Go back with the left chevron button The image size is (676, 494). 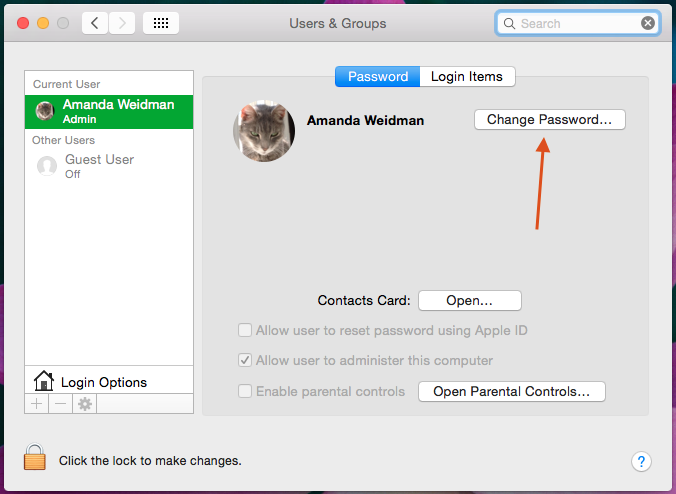(95, 23)
